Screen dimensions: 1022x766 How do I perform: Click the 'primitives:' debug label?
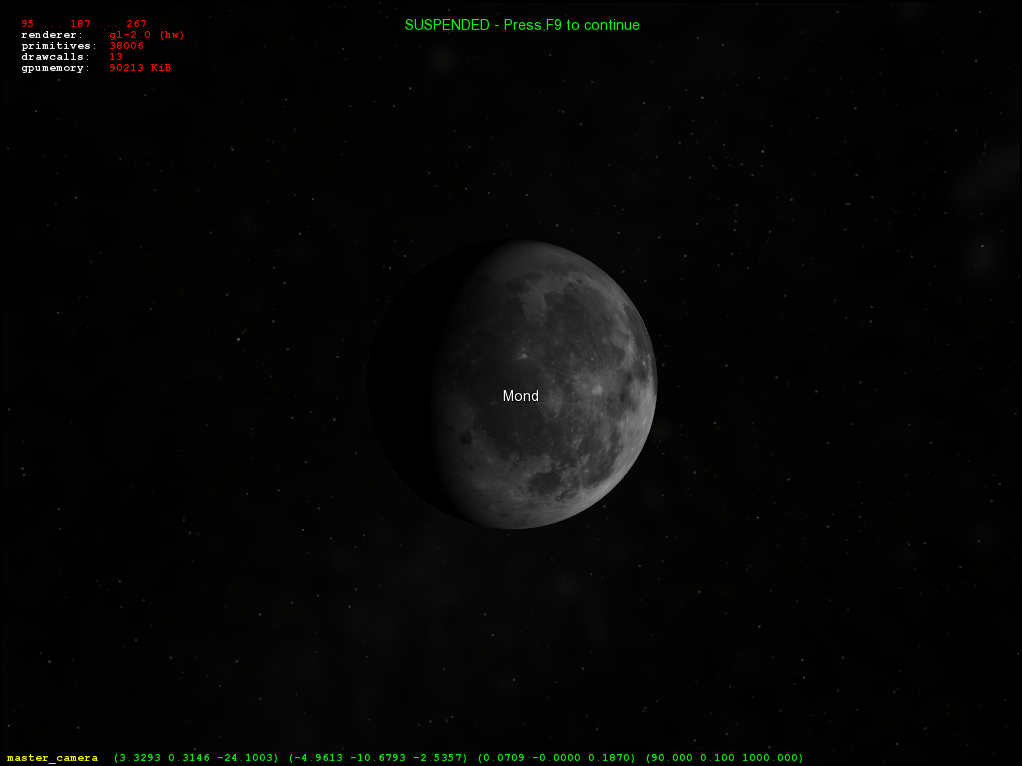pyautogui.click(x=58, y=46)
